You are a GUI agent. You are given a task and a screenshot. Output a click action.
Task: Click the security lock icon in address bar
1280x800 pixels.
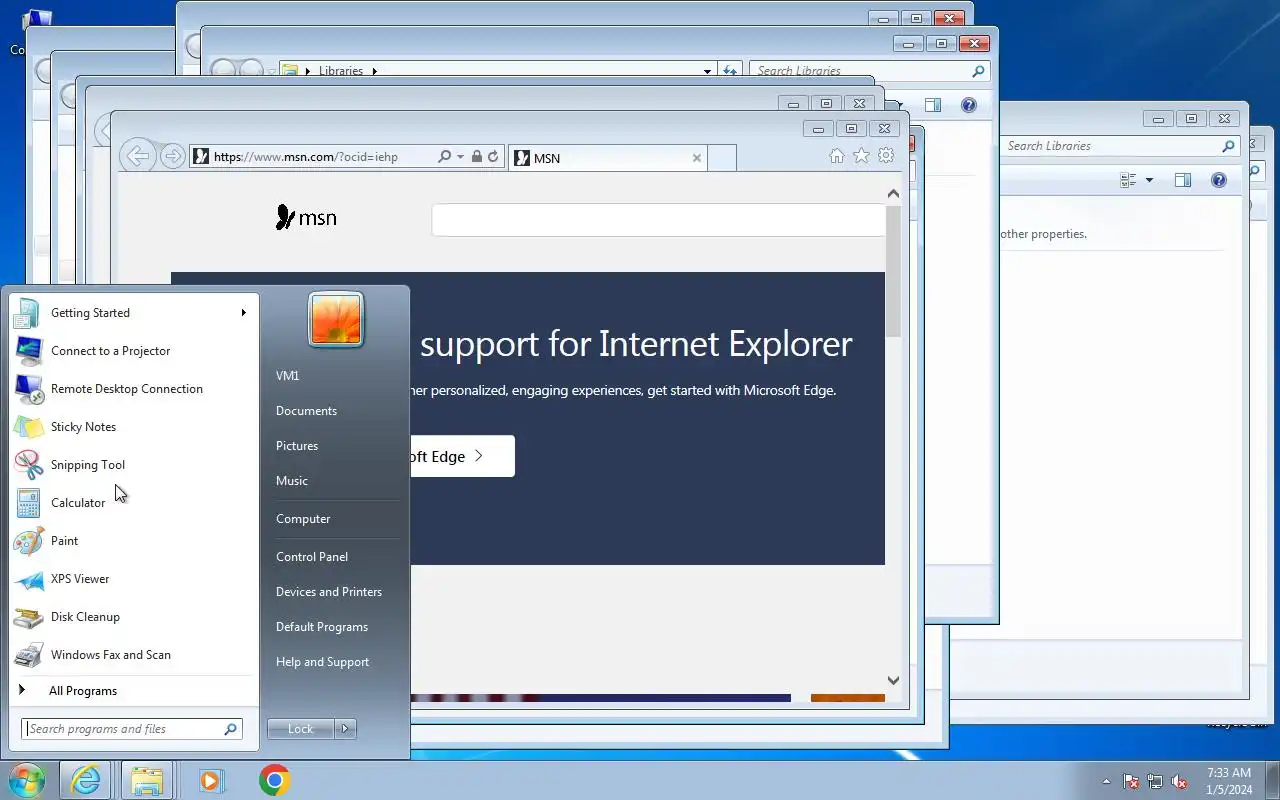coord(477,157)
